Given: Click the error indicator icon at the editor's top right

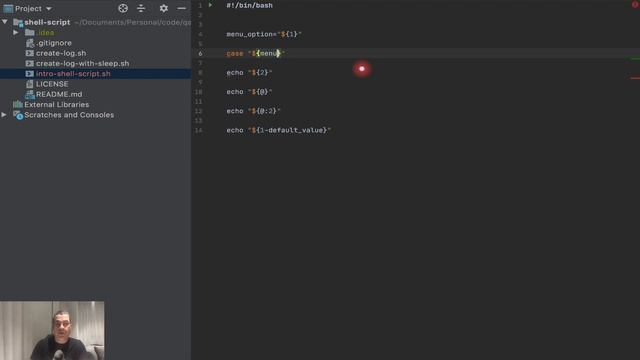Looking at the screenshot, I should (636, 4).
